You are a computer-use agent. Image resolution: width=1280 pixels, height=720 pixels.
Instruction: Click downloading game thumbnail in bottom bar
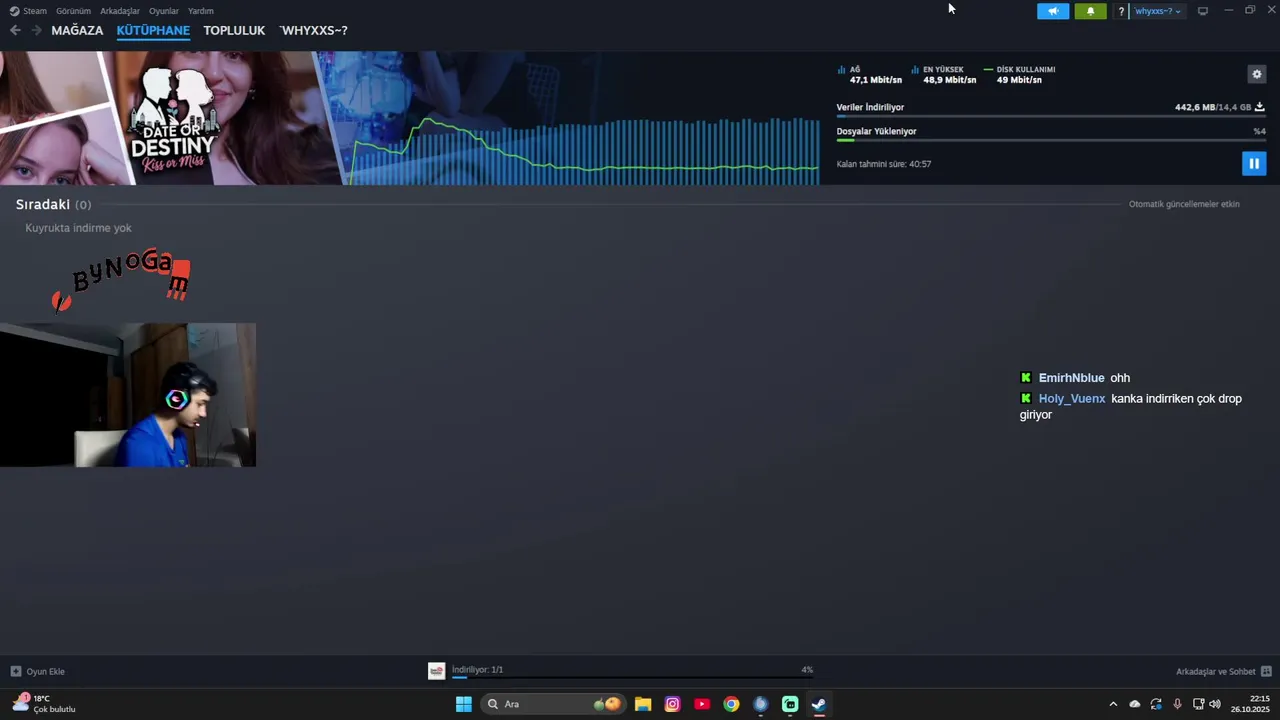point(436,671)
